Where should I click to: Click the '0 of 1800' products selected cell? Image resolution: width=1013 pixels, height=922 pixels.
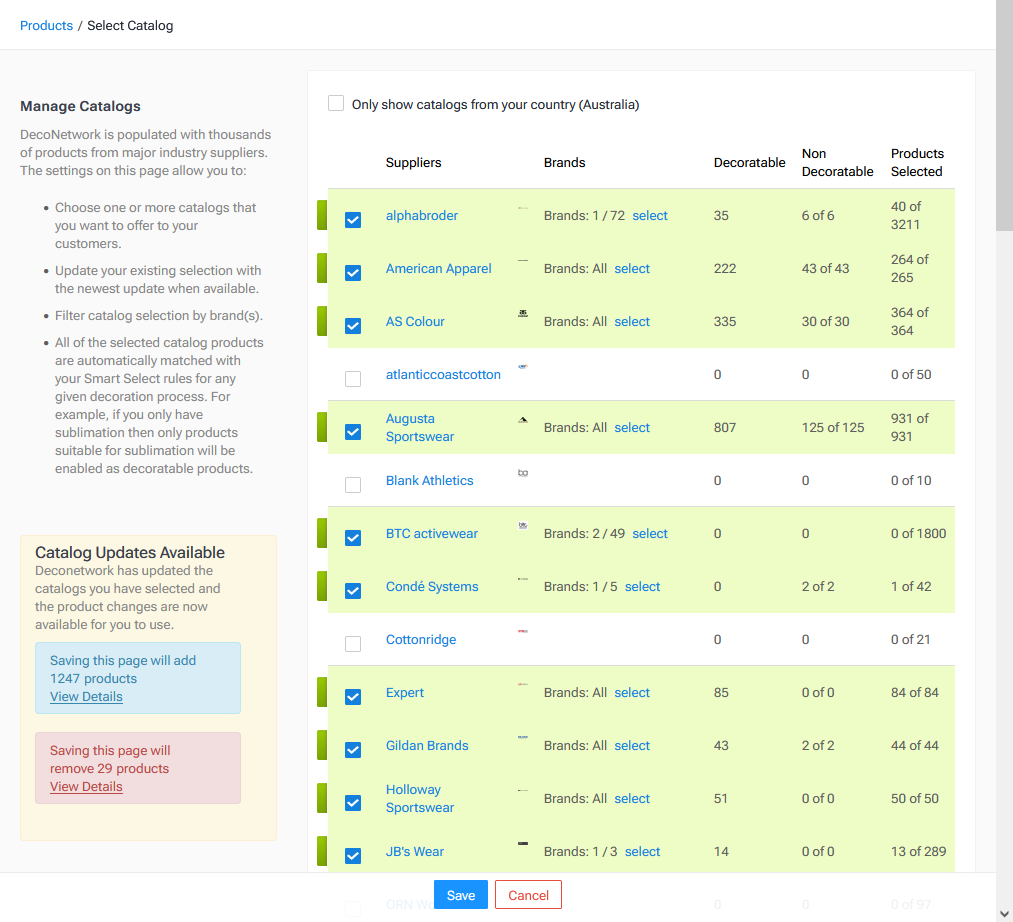pyautogui.click(x=919, y=534)
